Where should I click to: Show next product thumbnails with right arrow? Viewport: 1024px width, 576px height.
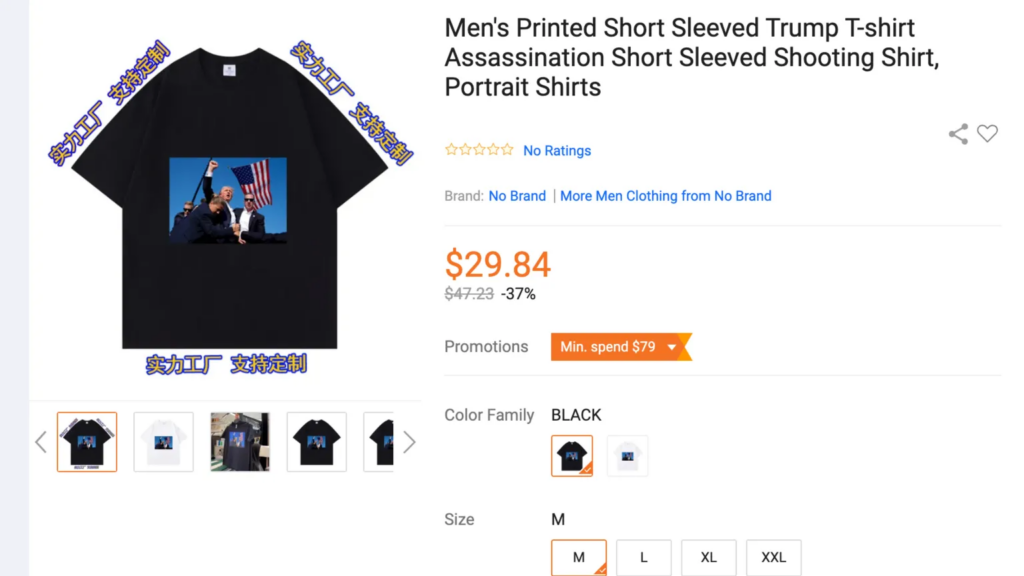coord(409,442)
